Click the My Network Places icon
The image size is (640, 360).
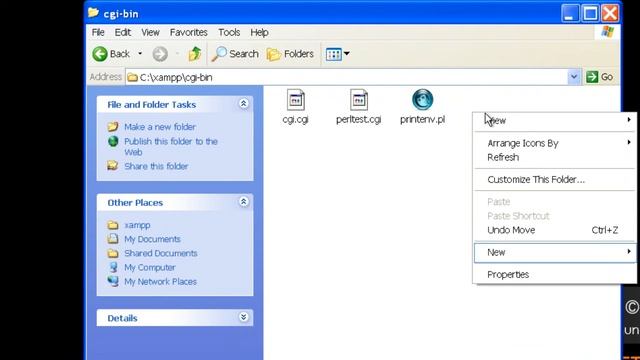point(113,281)
